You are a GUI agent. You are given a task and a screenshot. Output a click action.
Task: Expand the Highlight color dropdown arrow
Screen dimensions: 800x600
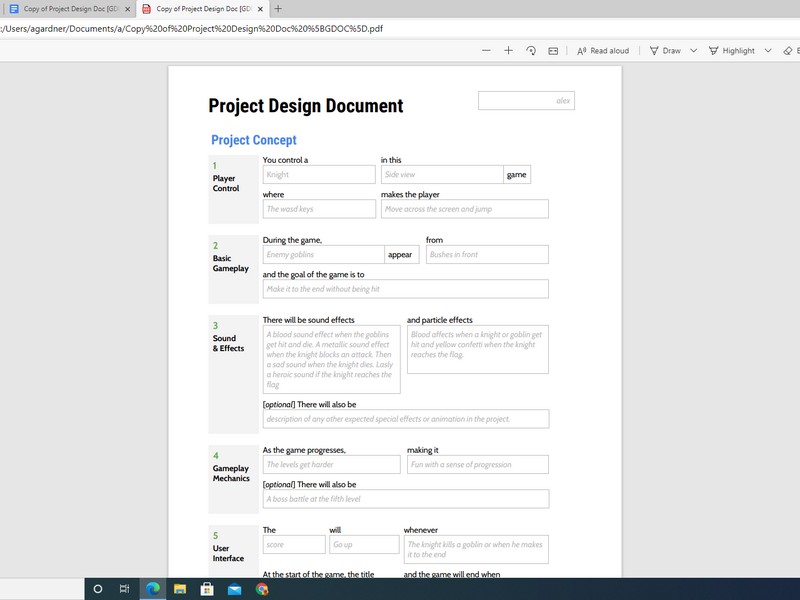(x=768, y=50)
